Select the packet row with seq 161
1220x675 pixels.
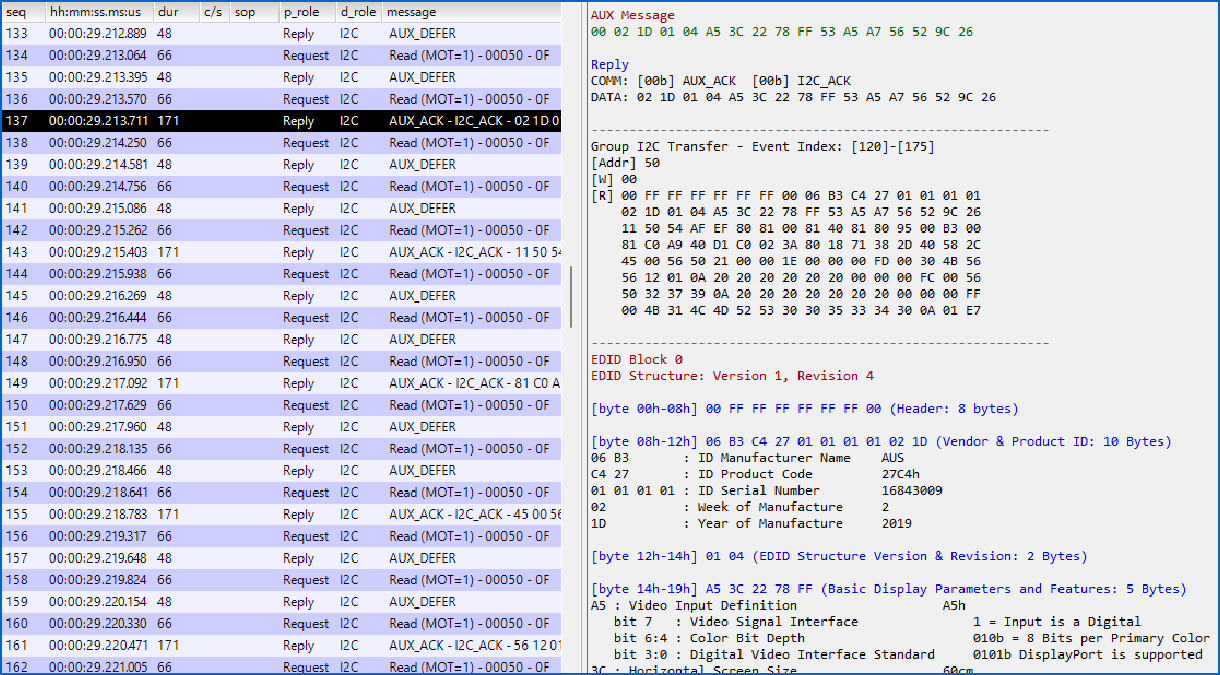280,645
